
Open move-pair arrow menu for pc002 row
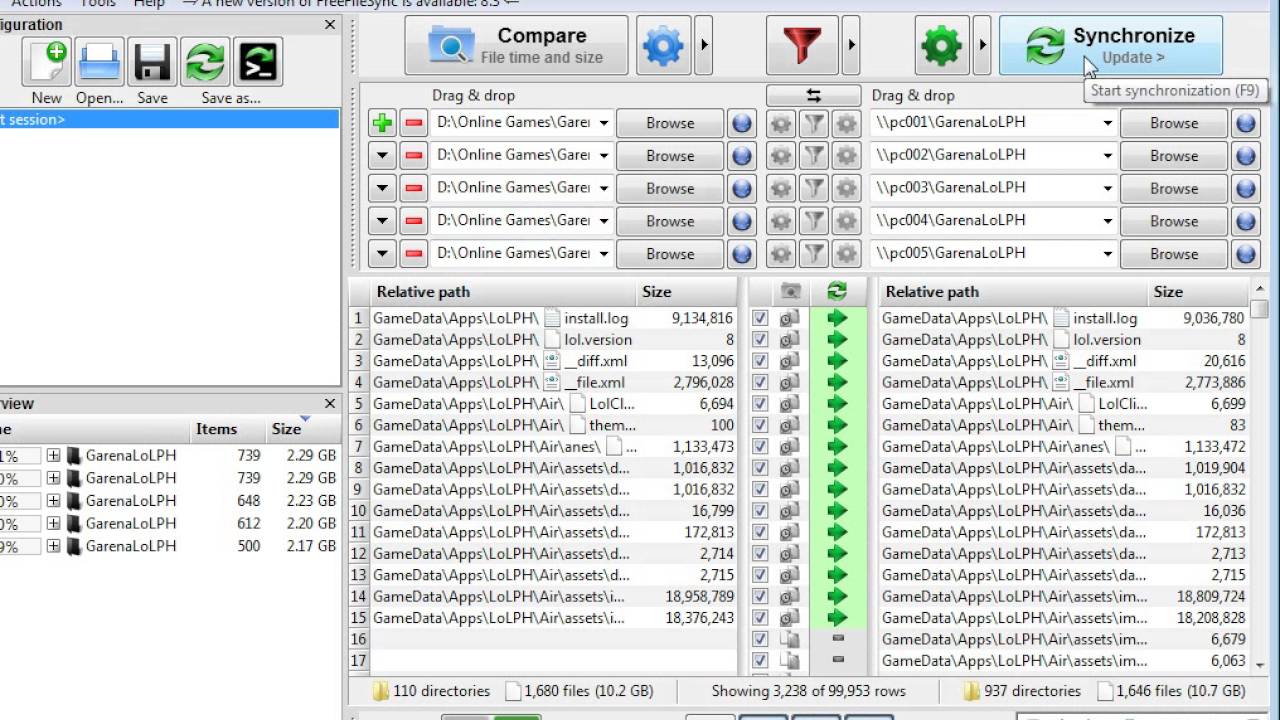(382, 156)
